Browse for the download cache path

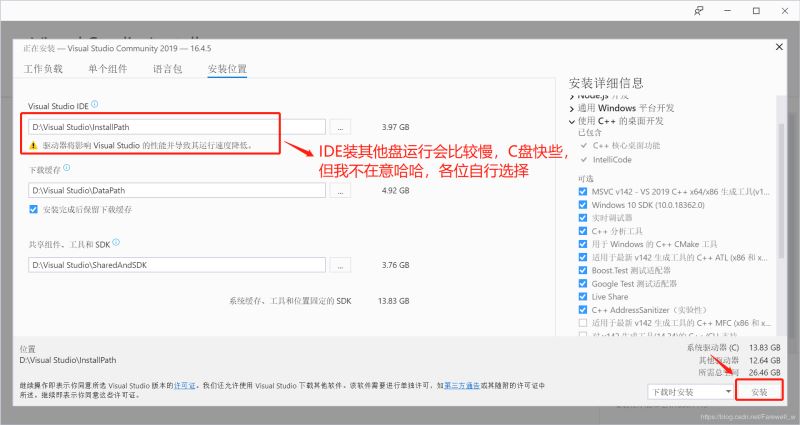point(340,190)
